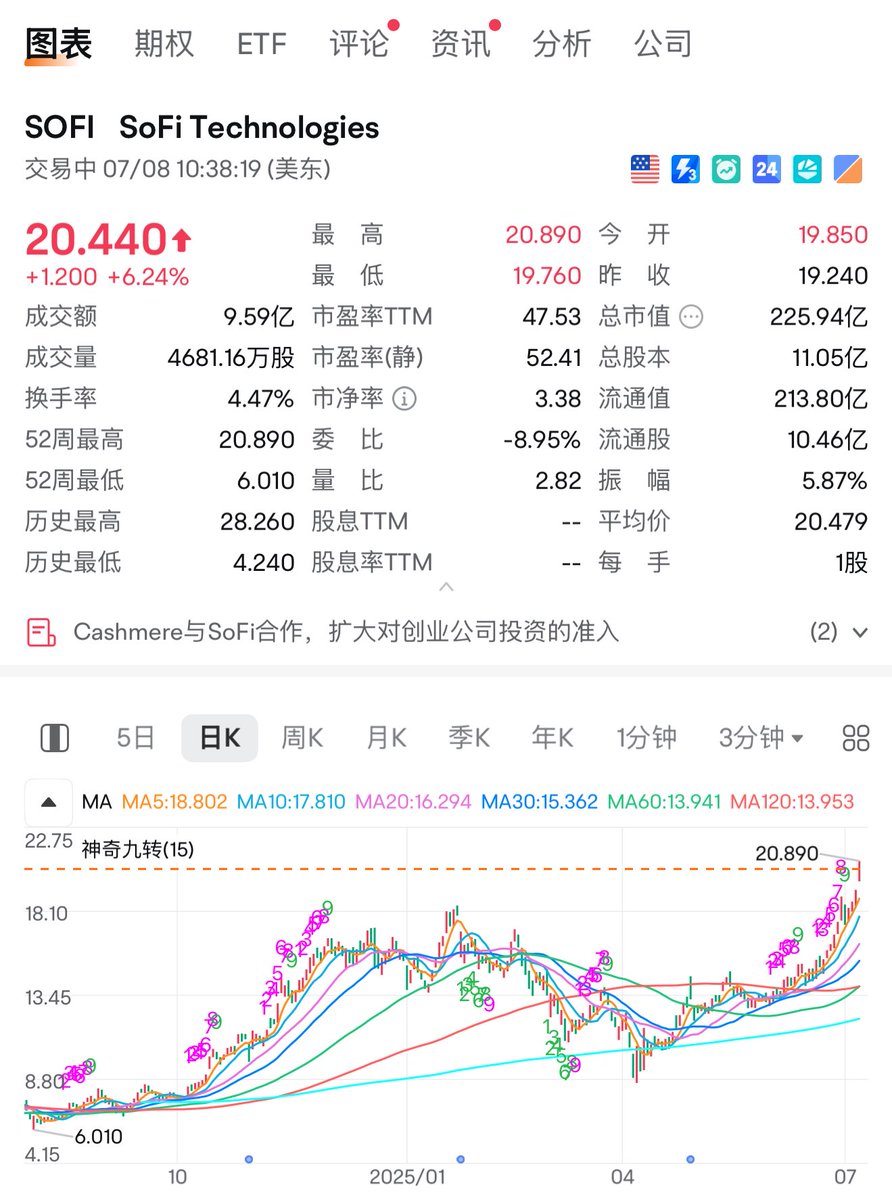This screenshot has height=1200, width=892.
Task: Tap the 平均价 value 20.479
Action: 832,522
